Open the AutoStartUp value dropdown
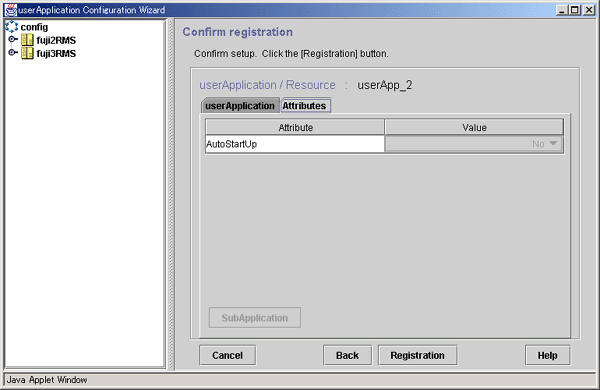The image size is (600, 390). pyautogui.click(x=474, y=144)
